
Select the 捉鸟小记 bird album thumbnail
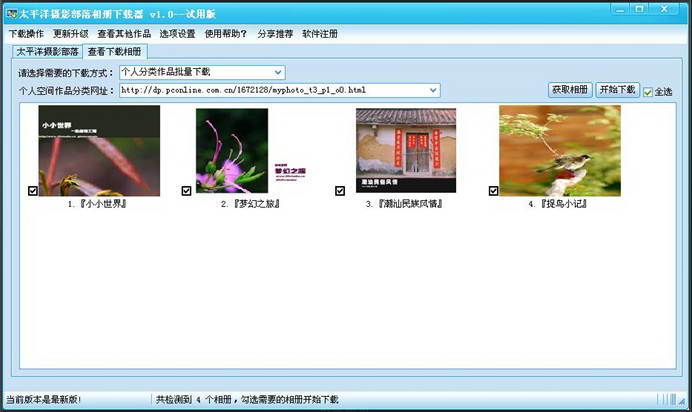(x=559, y=150)
